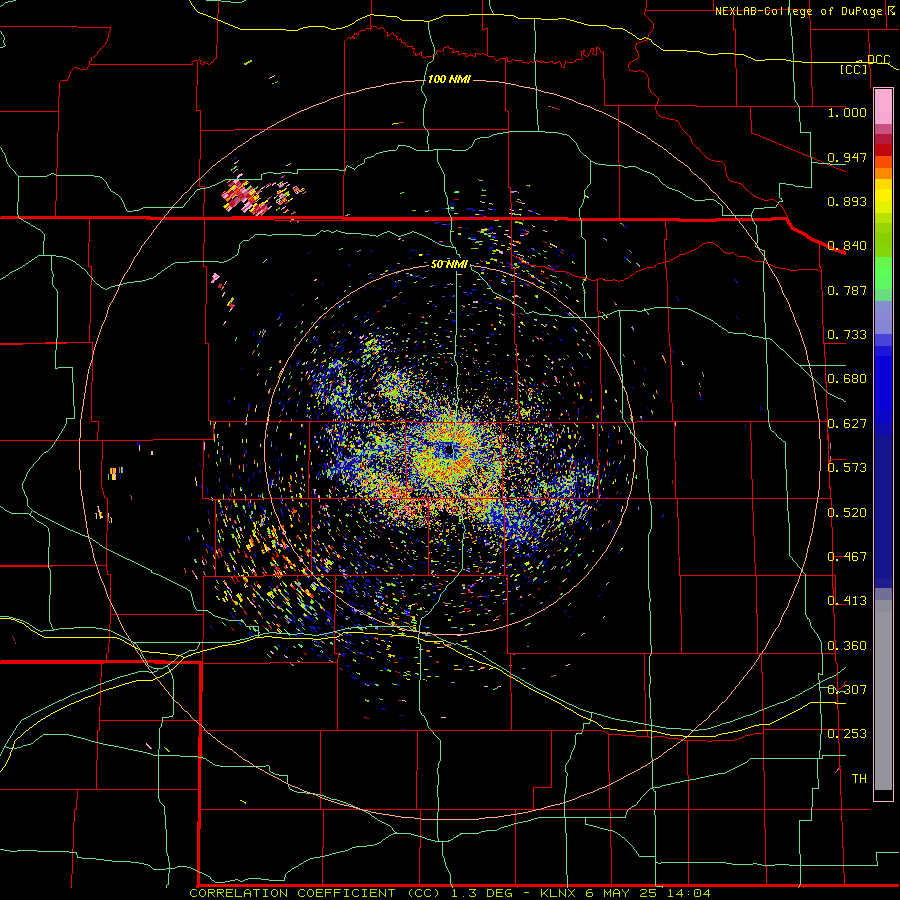Click the 0.893 scale value
The height and width of the screenshot is (900, 900).
(847, 201)
